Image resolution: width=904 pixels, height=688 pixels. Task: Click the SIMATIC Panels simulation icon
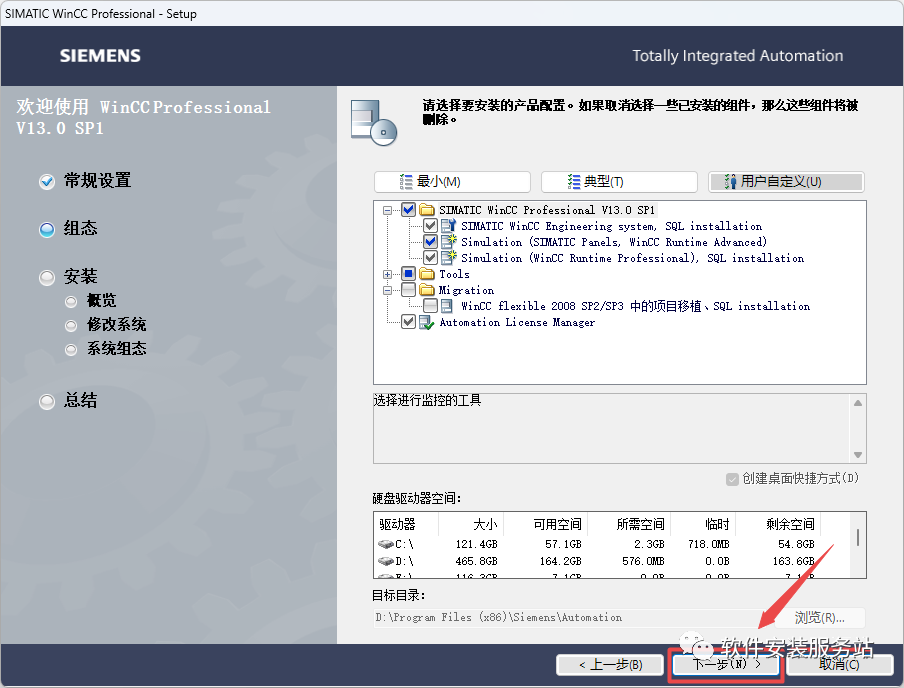pos(449,242)
